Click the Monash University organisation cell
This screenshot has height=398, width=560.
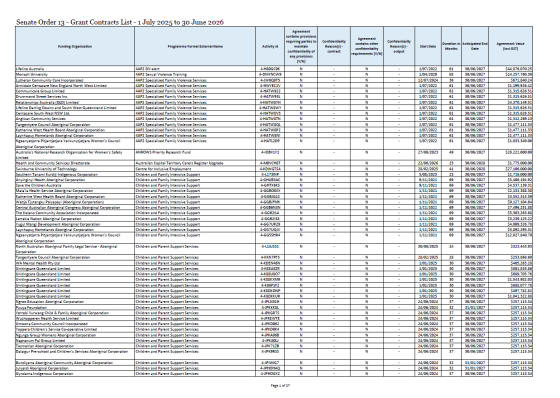point(75,74)
